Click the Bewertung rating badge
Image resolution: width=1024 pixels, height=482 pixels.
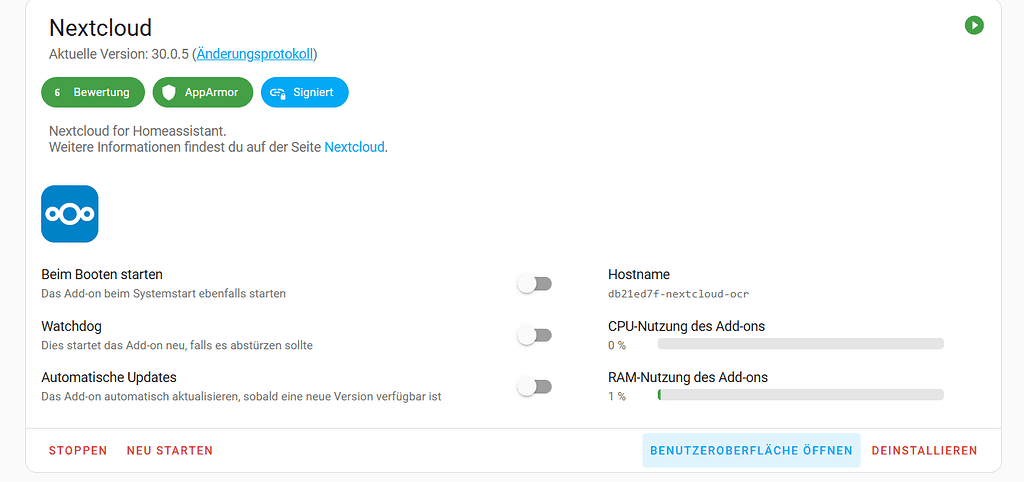point(91,92)
